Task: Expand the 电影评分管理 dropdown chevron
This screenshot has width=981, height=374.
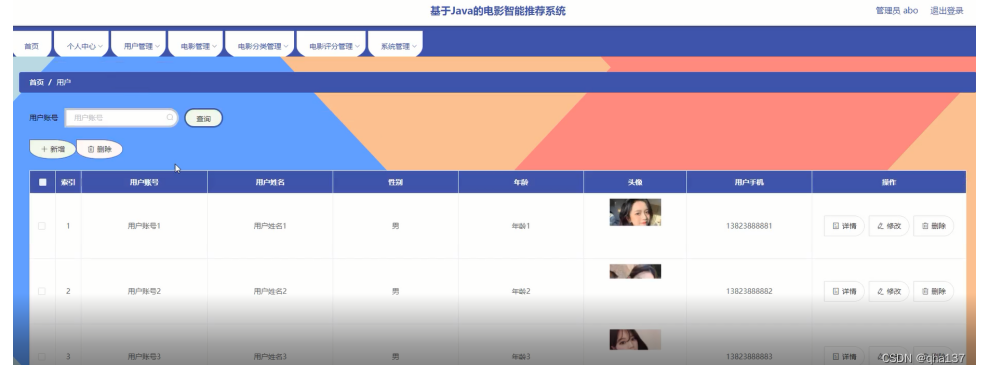Action: [357, 46]
